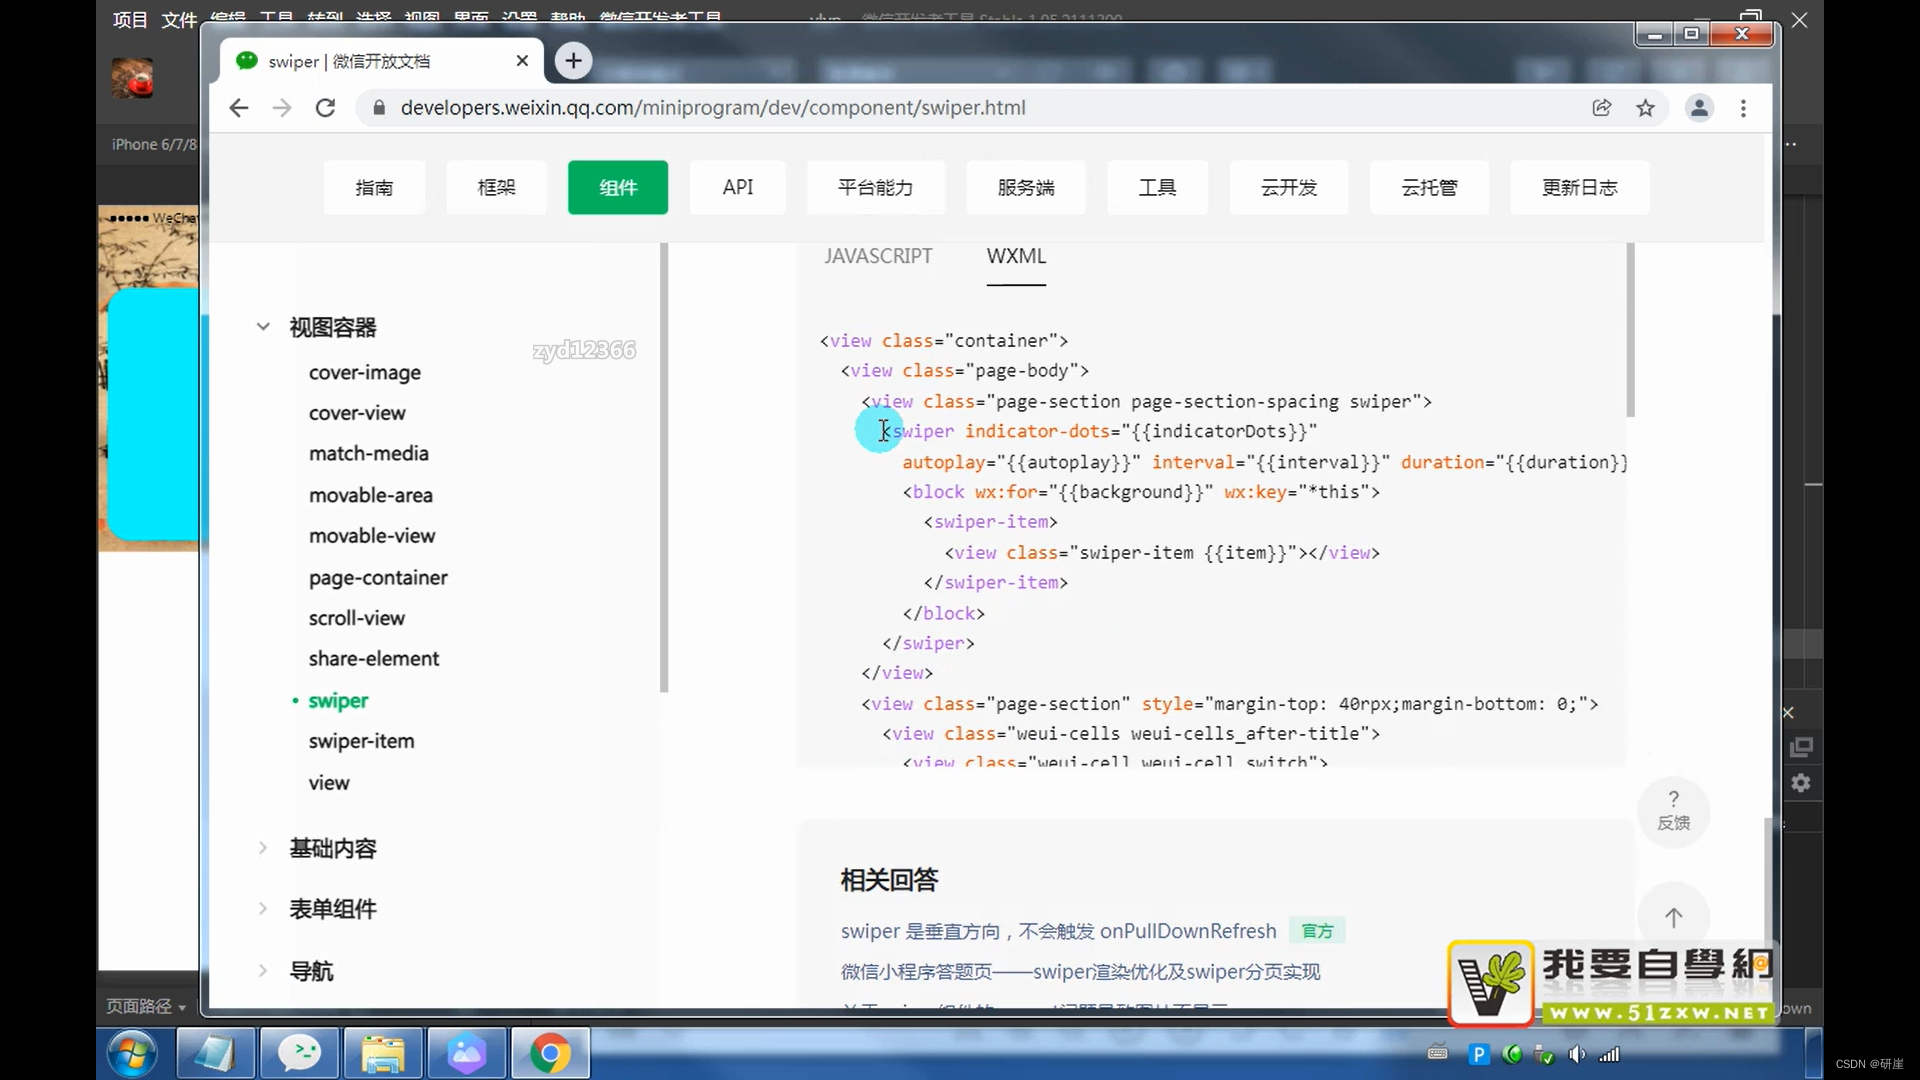The width and height of the screenshot is (1920, 1080).
Task: Click the settings gear in DevTools window
Action: tap(1801, 783)
